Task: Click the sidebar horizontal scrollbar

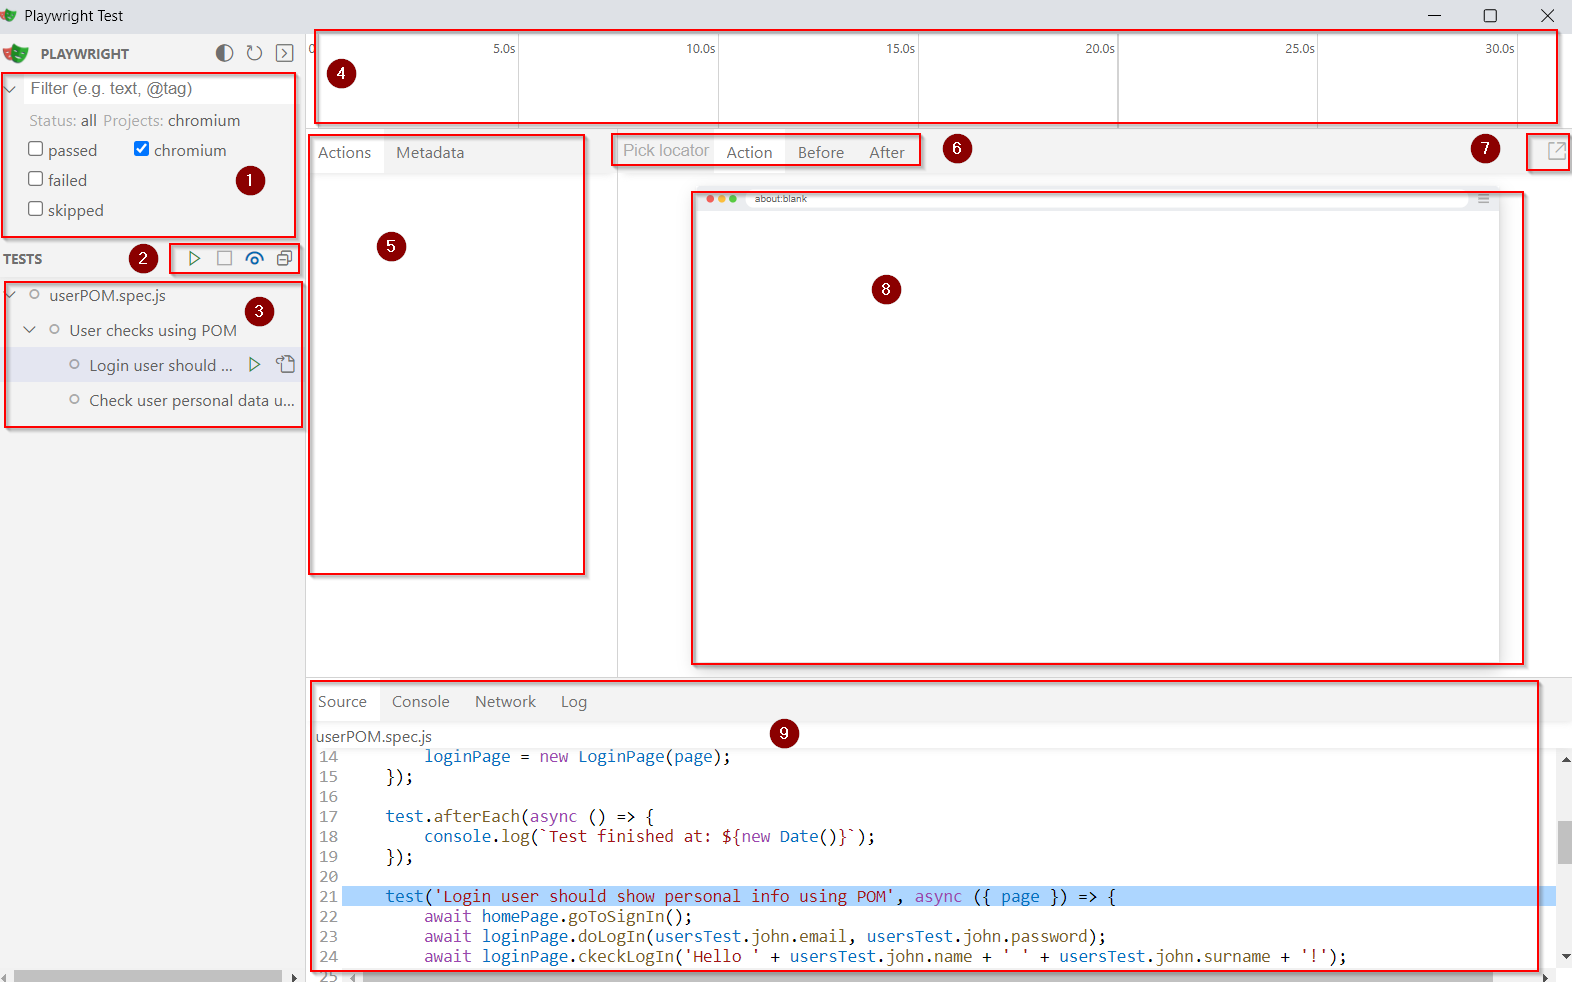Action: click(148, 976)
